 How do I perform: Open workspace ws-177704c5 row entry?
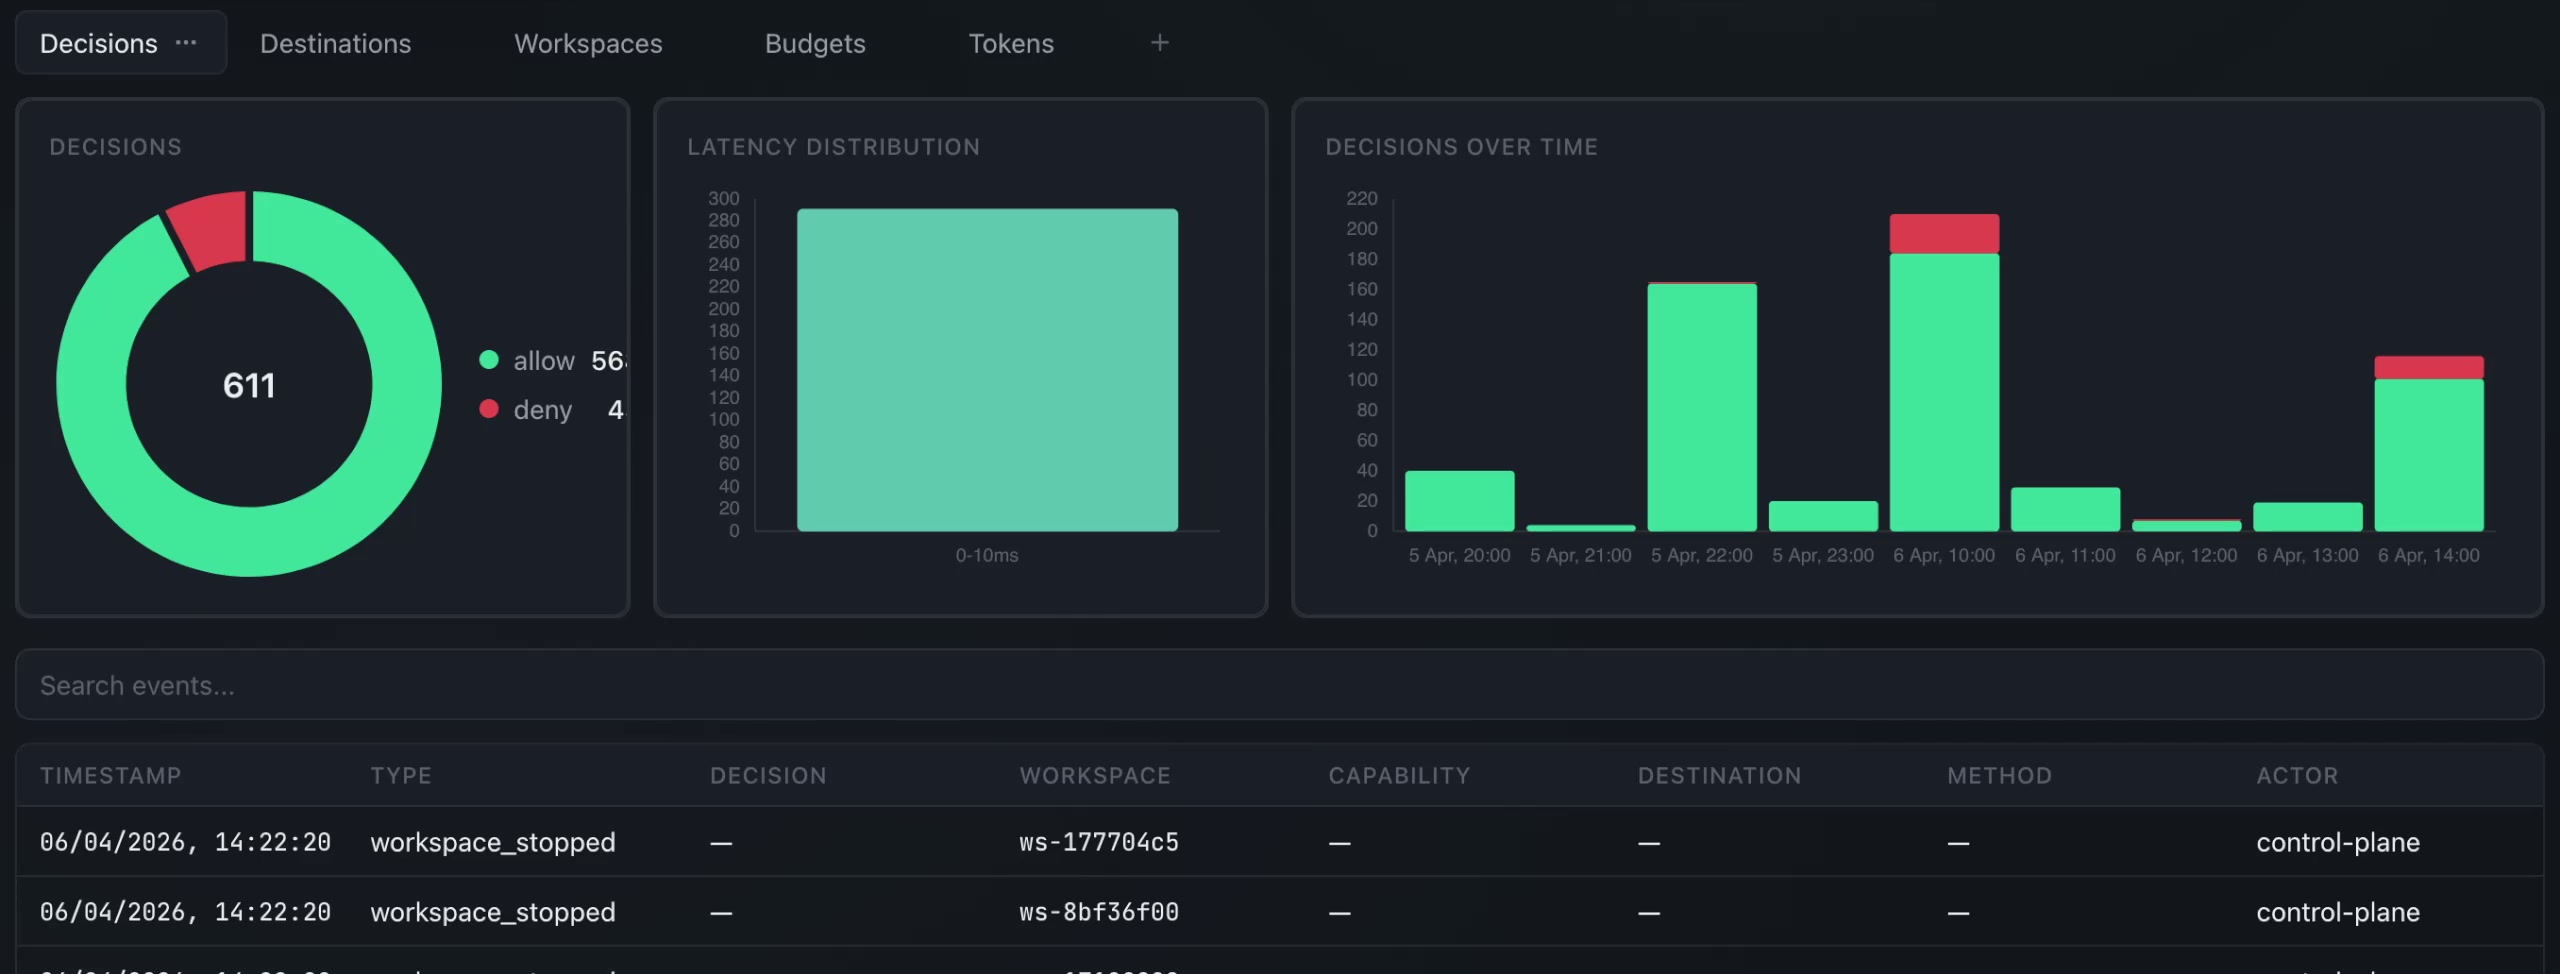coord(1099,842)
